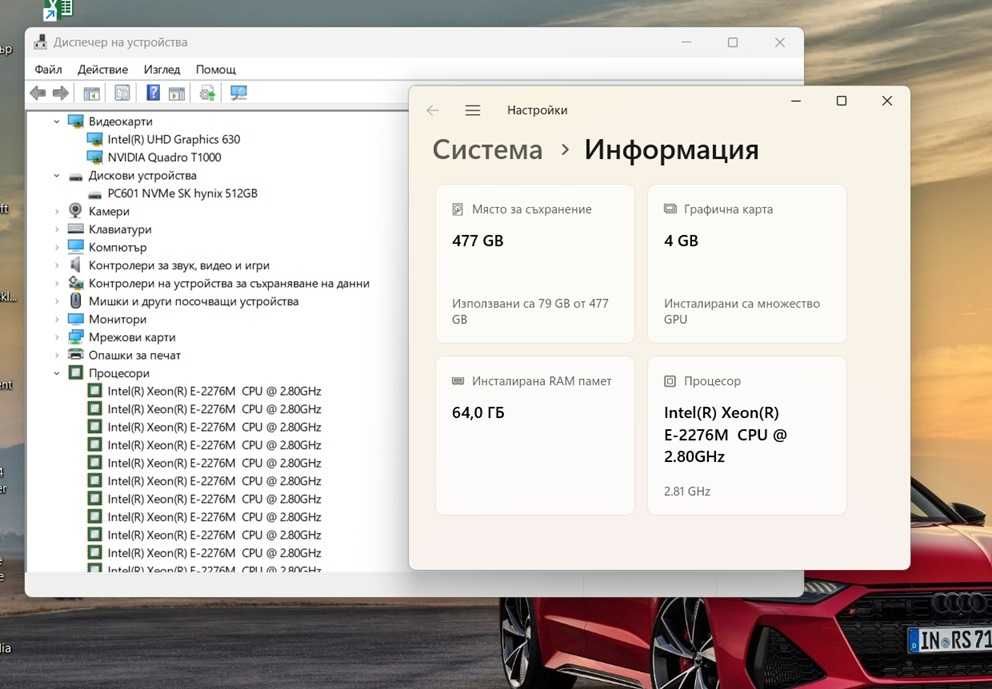Screen dimensions: 992x689
Task: Click the Back arrow in Device Manager toolbar
Action: click(38, 93)
